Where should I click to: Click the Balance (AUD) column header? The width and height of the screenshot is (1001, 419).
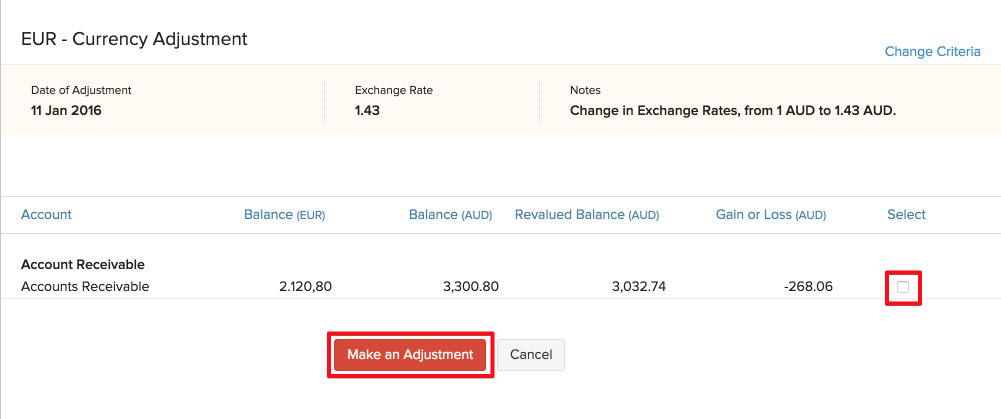(449, 214)
